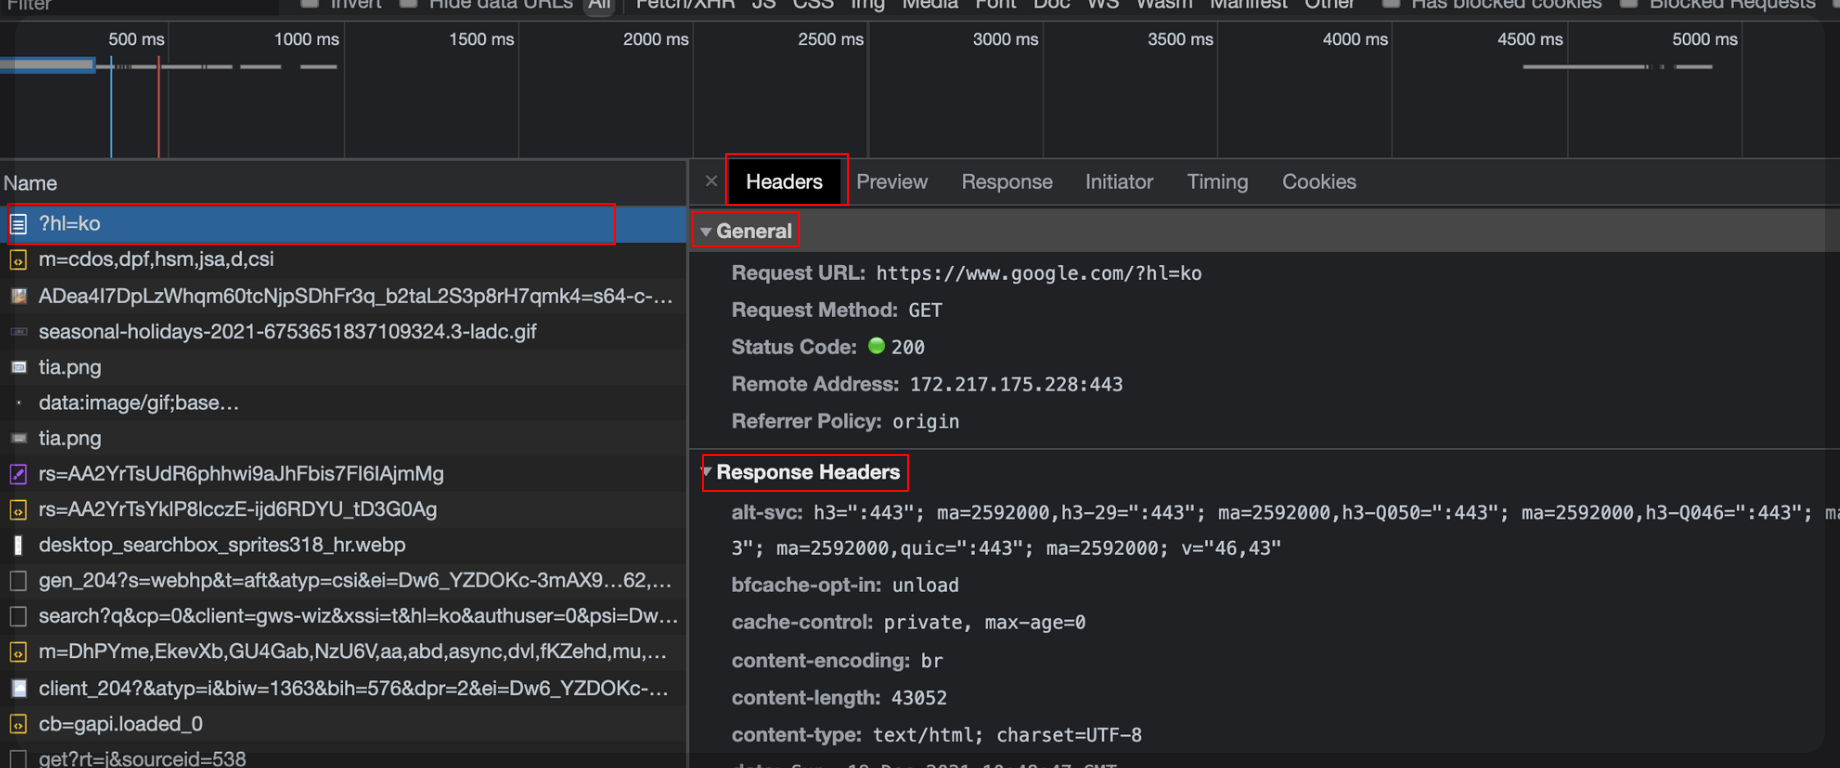Click script icon beside rs=AA2YrTsYkIP8lcczE
This screenshot has height=768, width=1840.
coord(18,510)
